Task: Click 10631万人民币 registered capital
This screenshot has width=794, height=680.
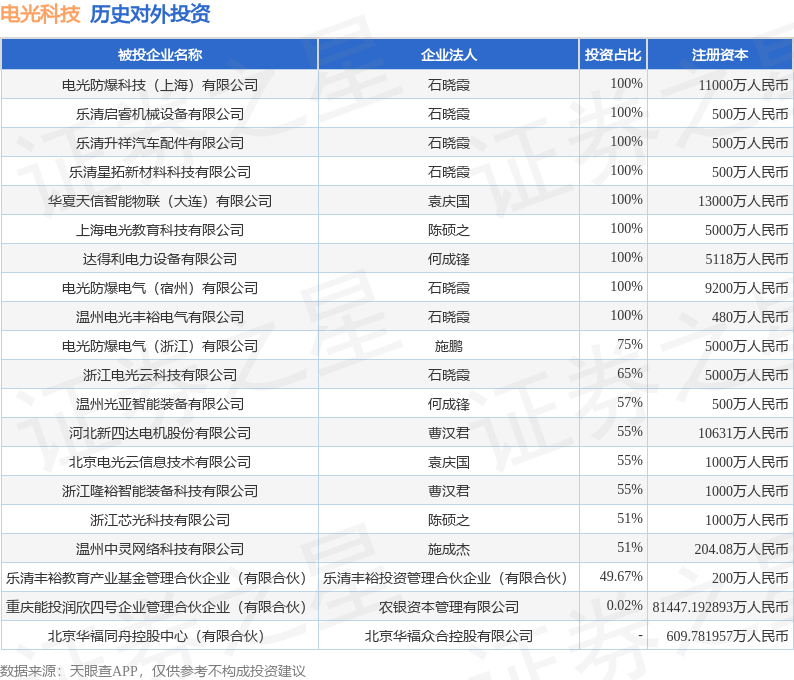Action: [x=743, y=433]
